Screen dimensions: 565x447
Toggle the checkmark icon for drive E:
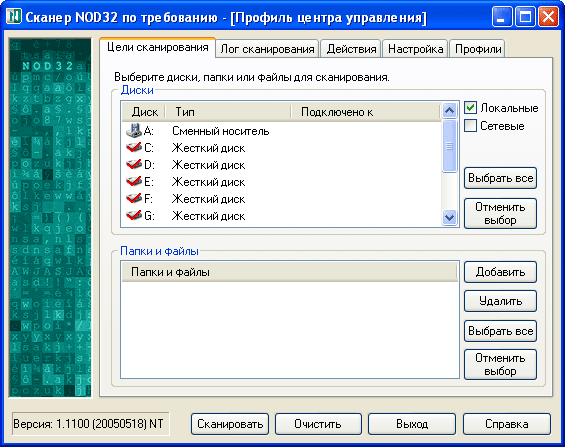[x=134, y=181]
